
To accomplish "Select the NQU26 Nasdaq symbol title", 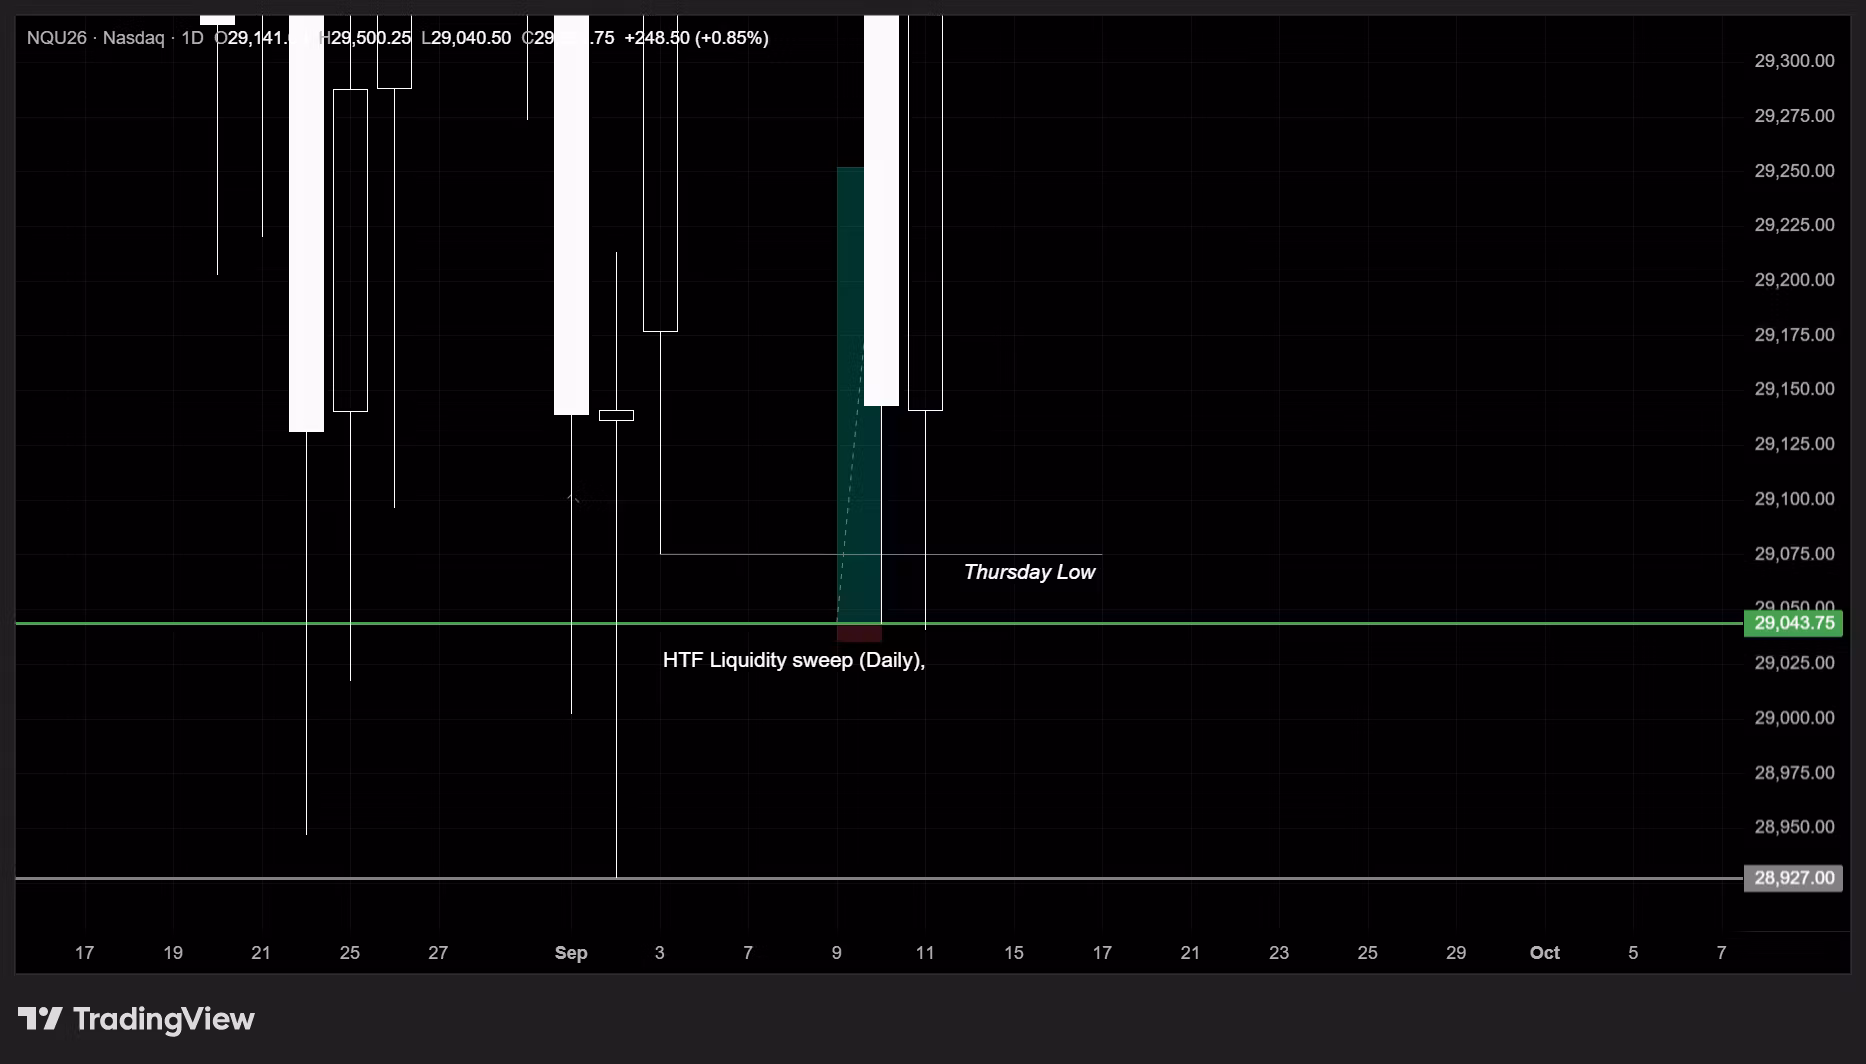I will click(96, 38).
